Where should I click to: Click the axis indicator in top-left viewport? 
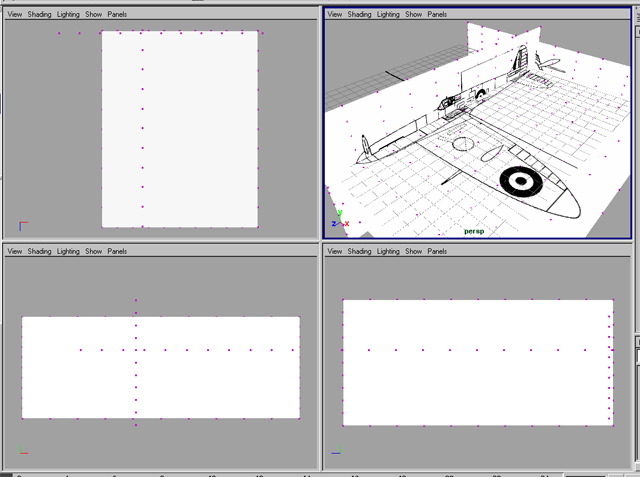pos(24,226)
